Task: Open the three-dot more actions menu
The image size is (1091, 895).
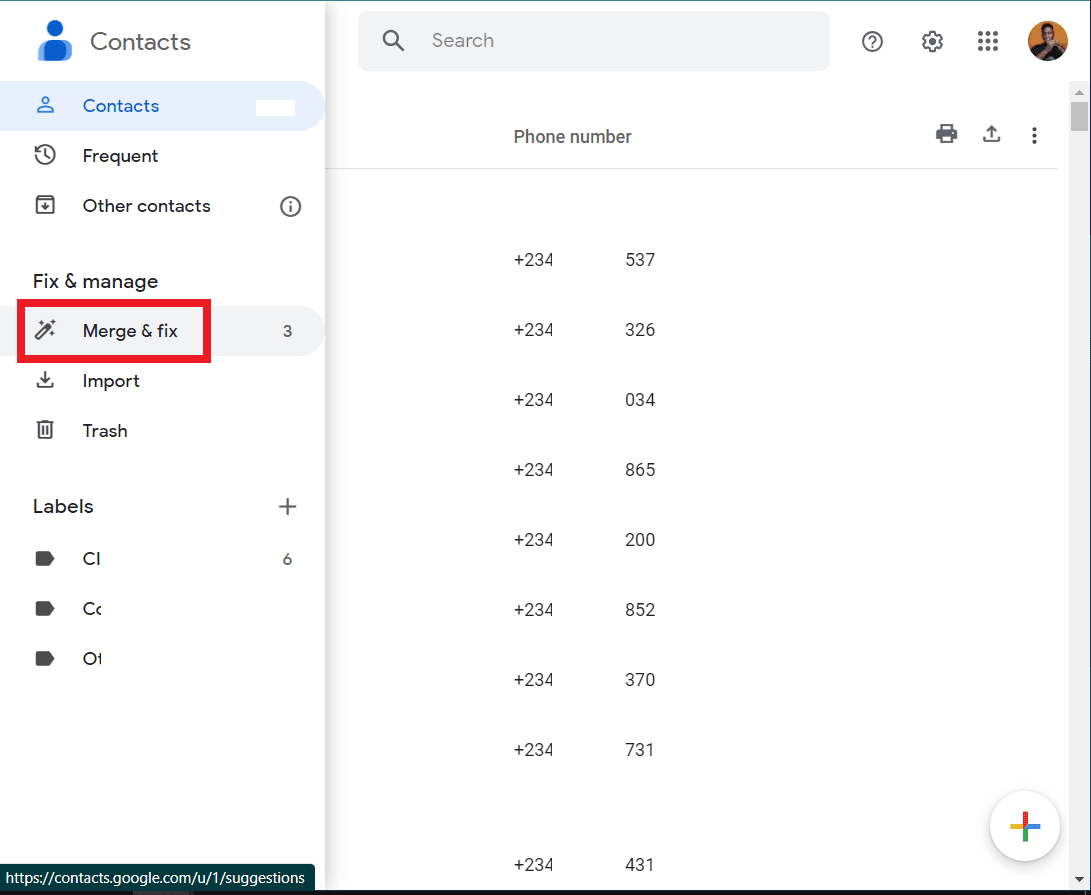Action: click(1034, 135)
